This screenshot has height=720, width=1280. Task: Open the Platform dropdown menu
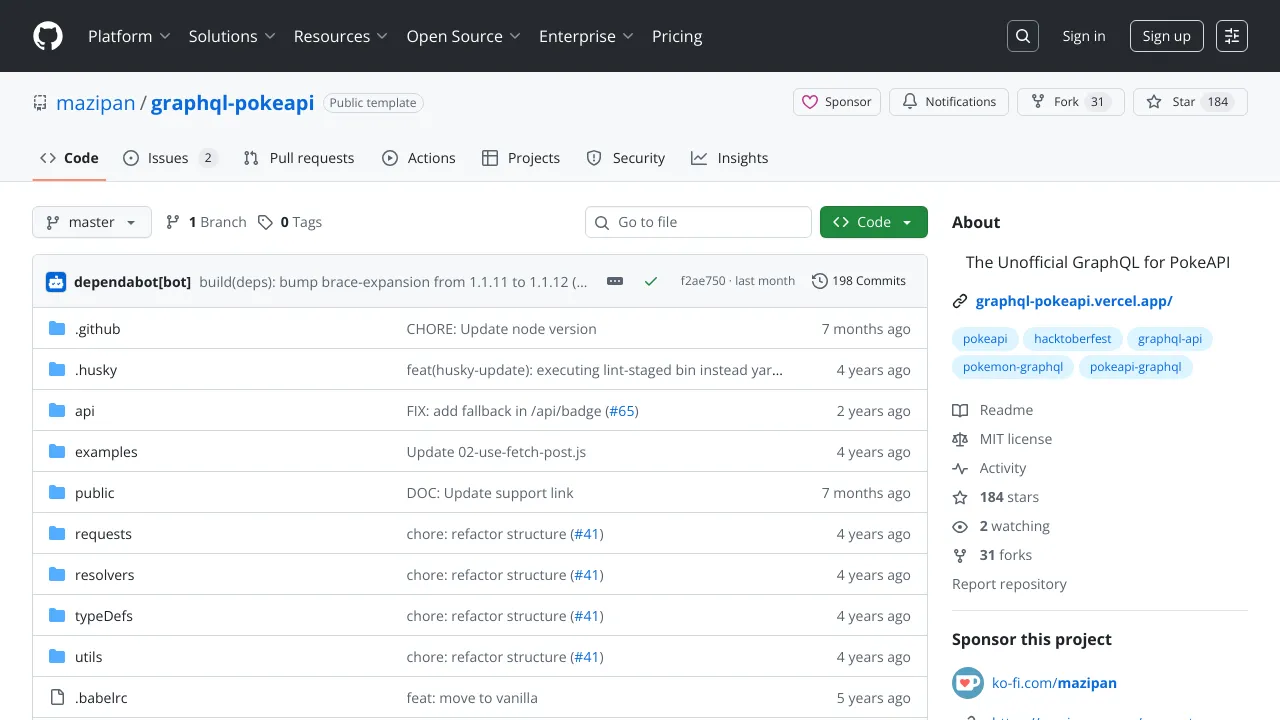tap(129, 36)
